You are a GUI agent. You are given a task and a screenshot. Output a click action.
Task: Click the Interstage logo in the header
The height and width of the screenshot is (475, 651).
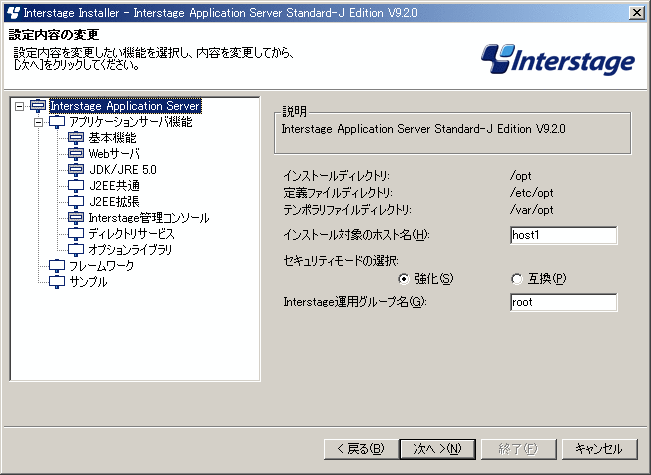tap(558, 59)
